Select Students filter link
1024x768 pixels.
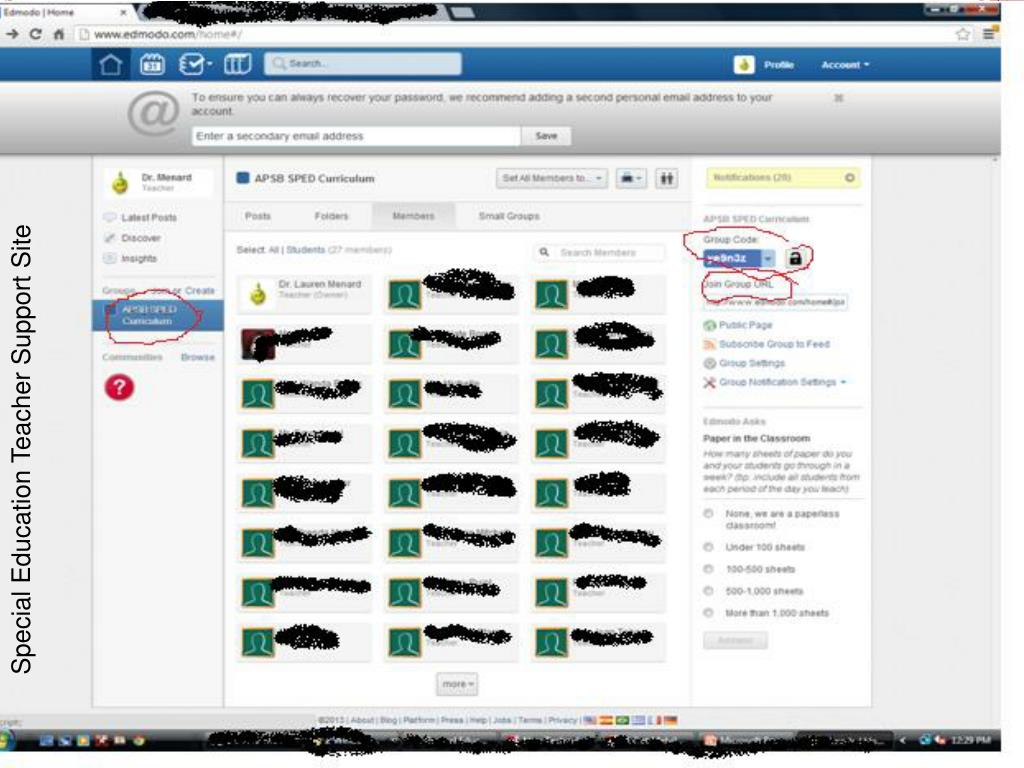305,250
